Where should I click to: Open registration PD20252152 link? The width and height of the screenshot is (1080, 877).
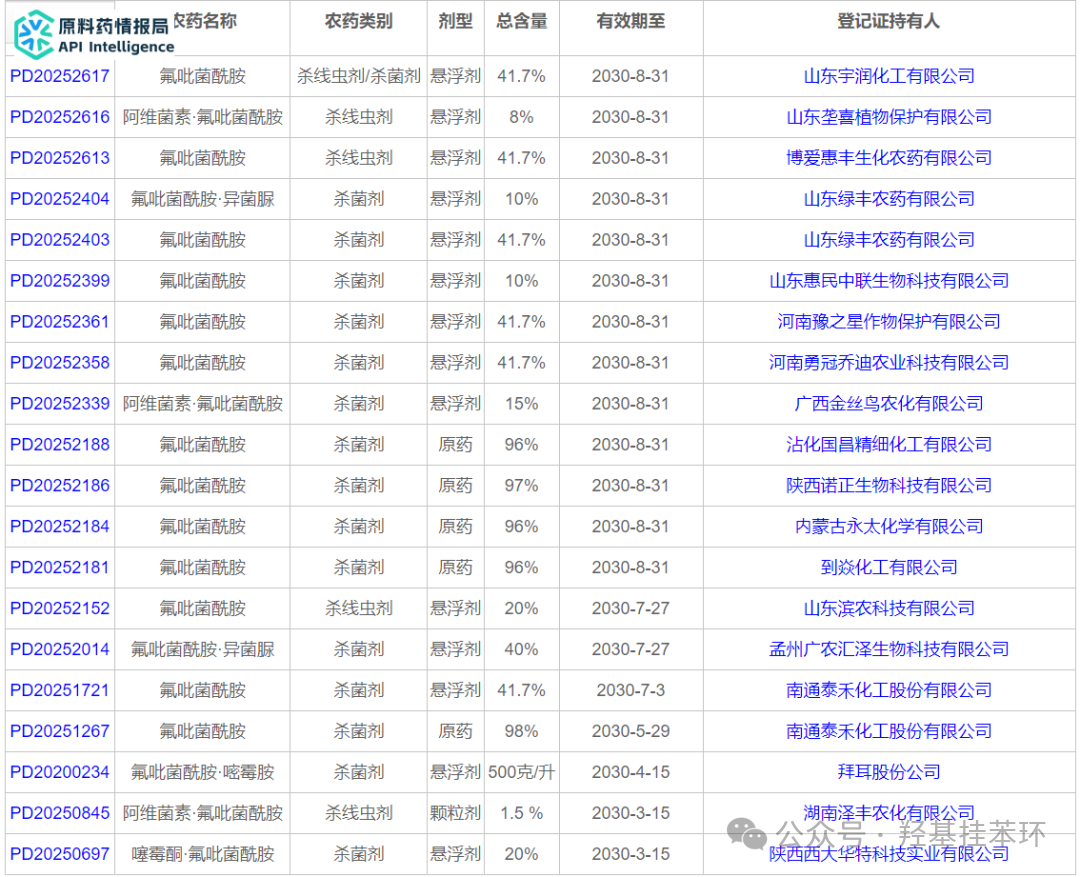coord(60,608)
